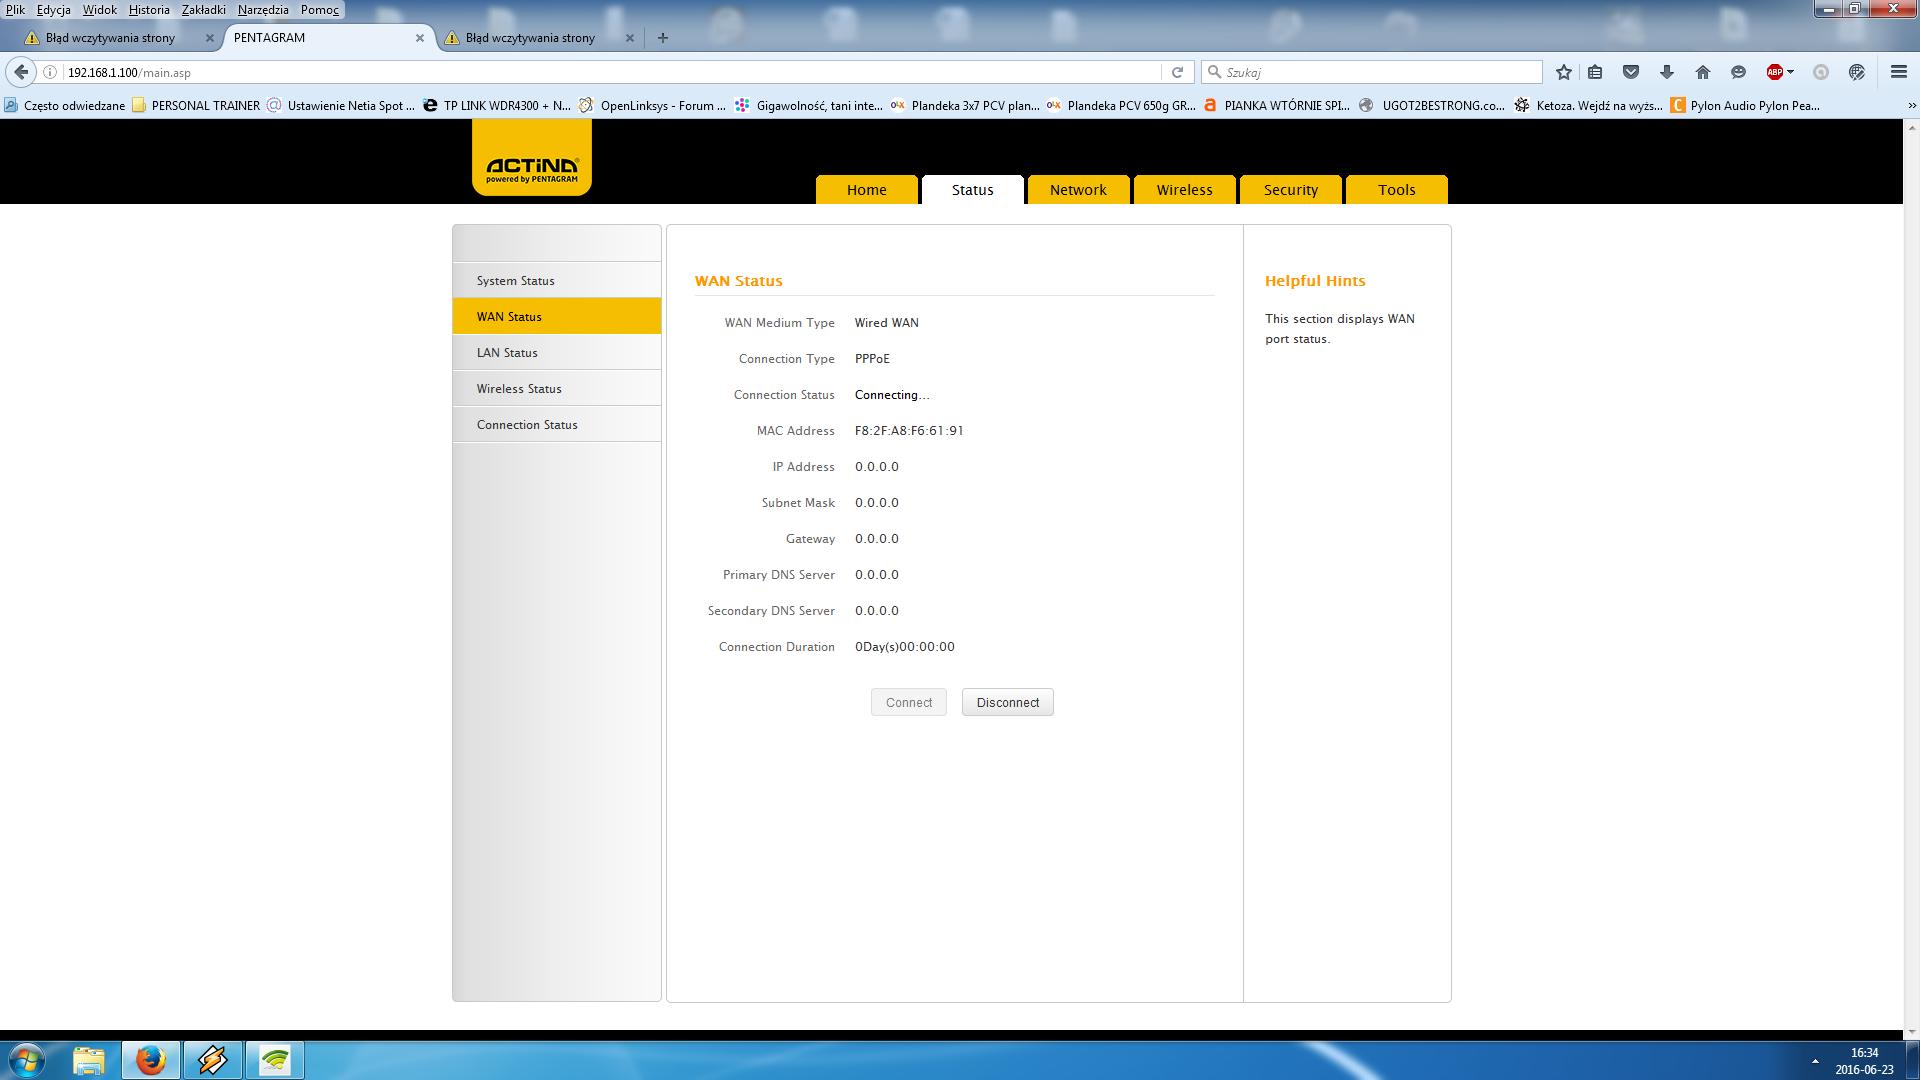The height and width of the screenshot is (1080, 1920).
Task: Reload the page with the refresh icon
Action: pyautogui.click(x=1177, y=72)
